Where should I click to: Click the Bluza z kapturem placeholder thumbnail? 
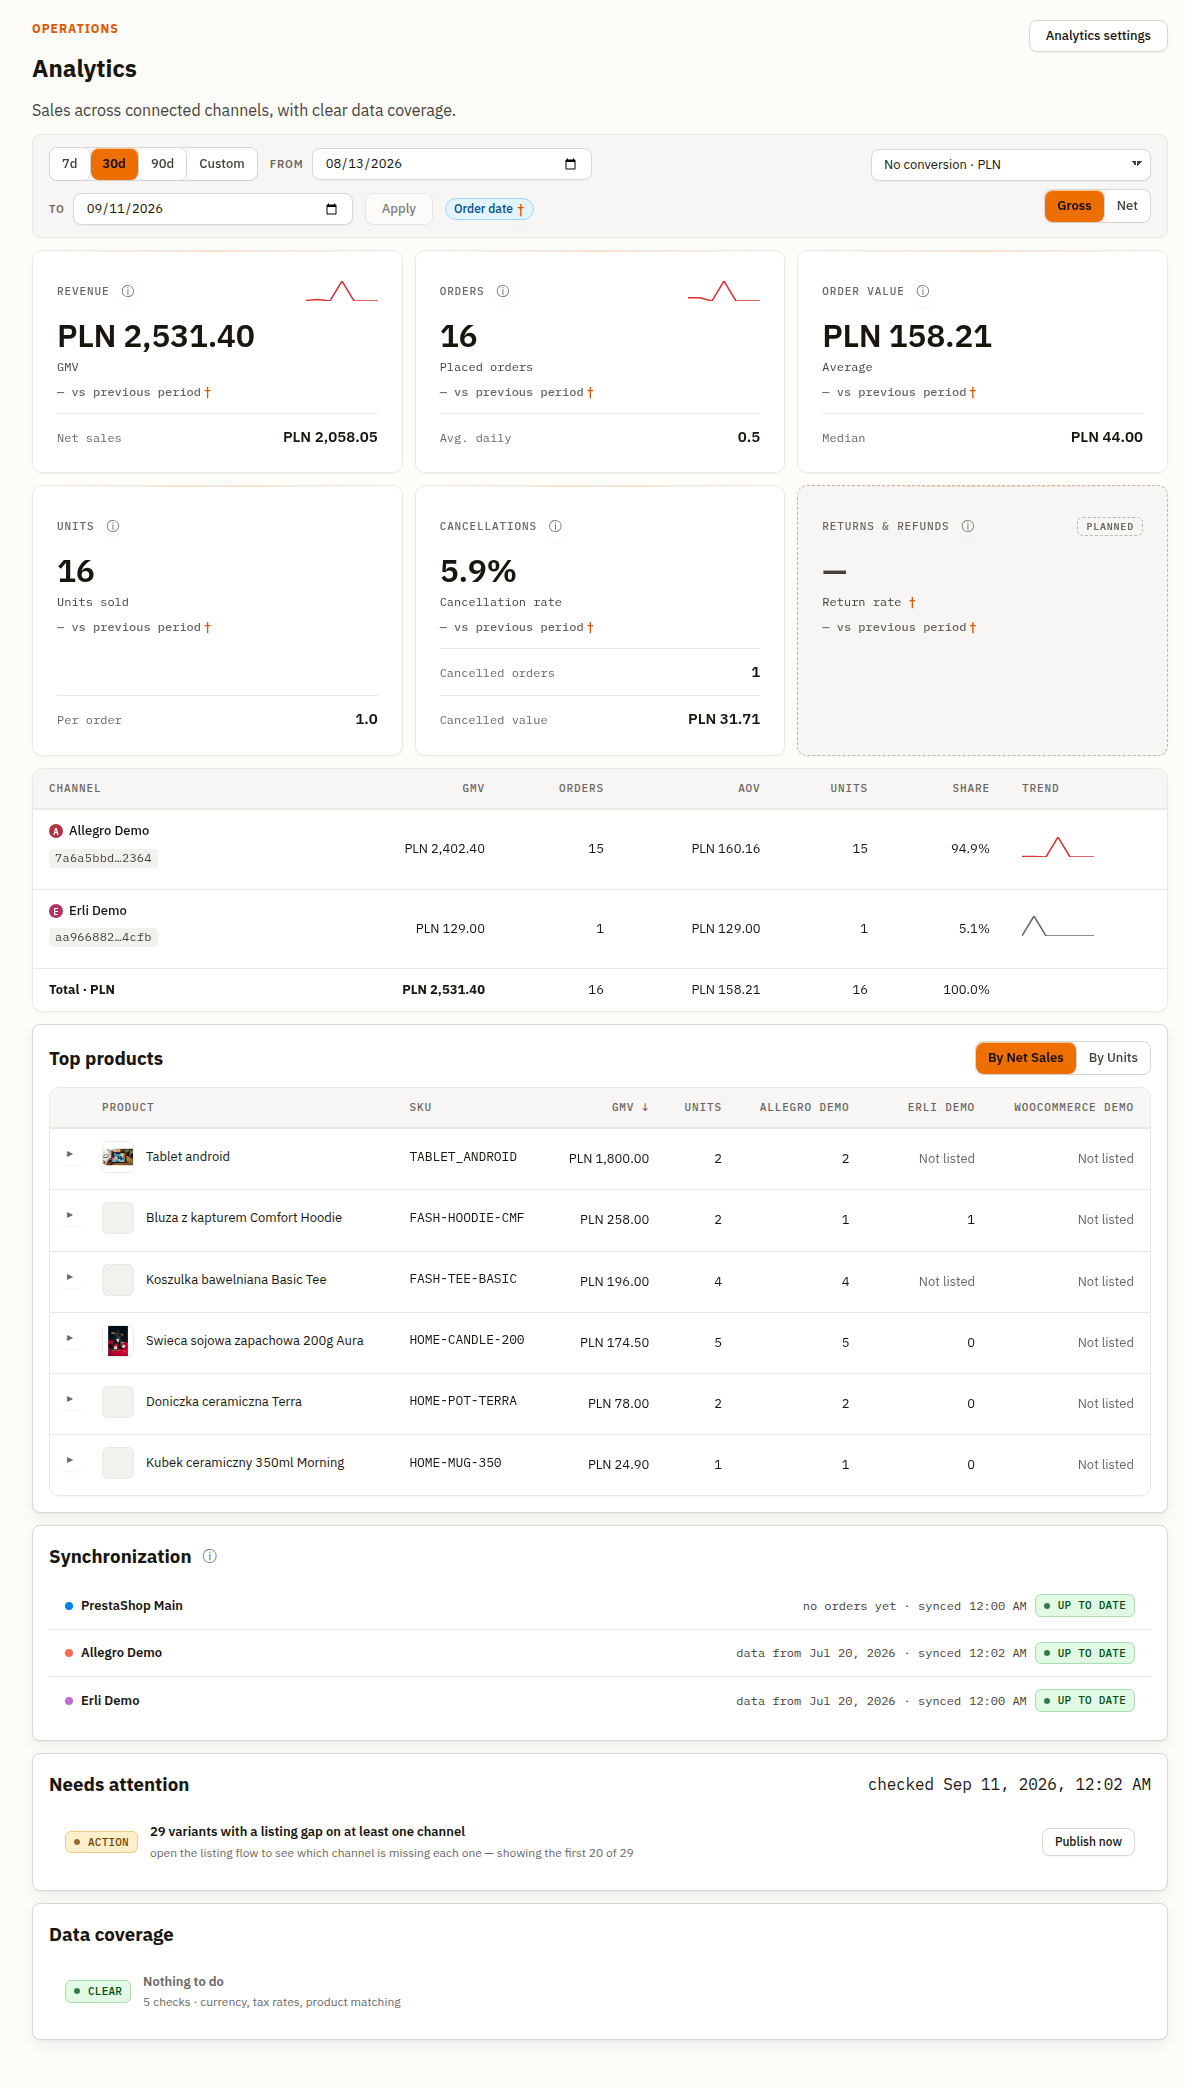pos(118,1218)
